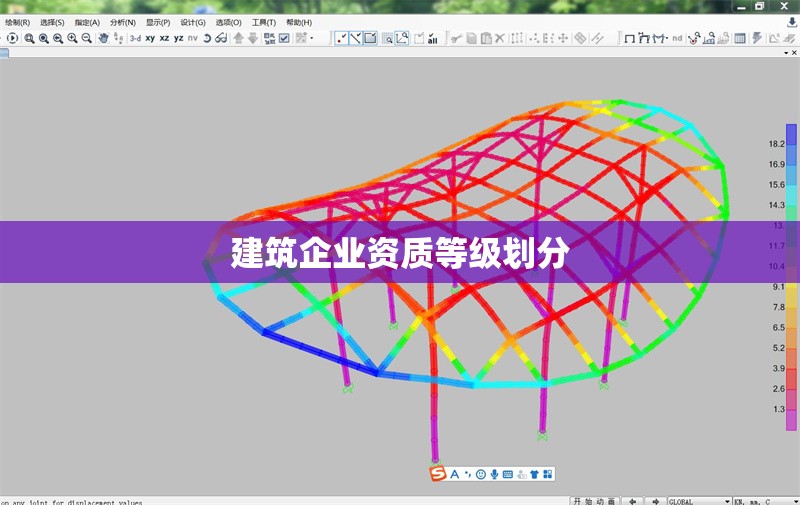Open the KN, mm, C units dropdown
This screenshot has height=505, width=800.
[766, 501]
